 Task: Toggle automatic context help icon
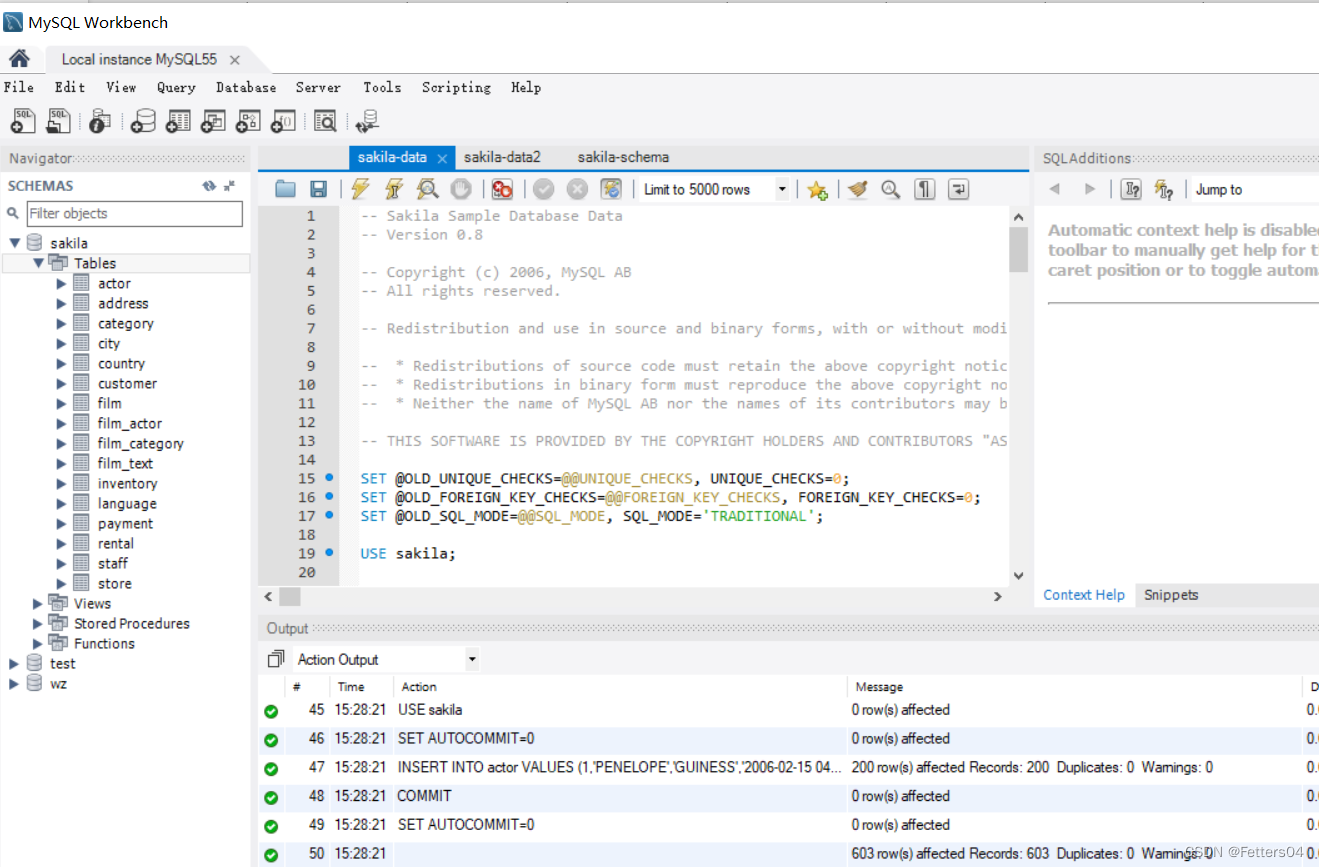1131,189
